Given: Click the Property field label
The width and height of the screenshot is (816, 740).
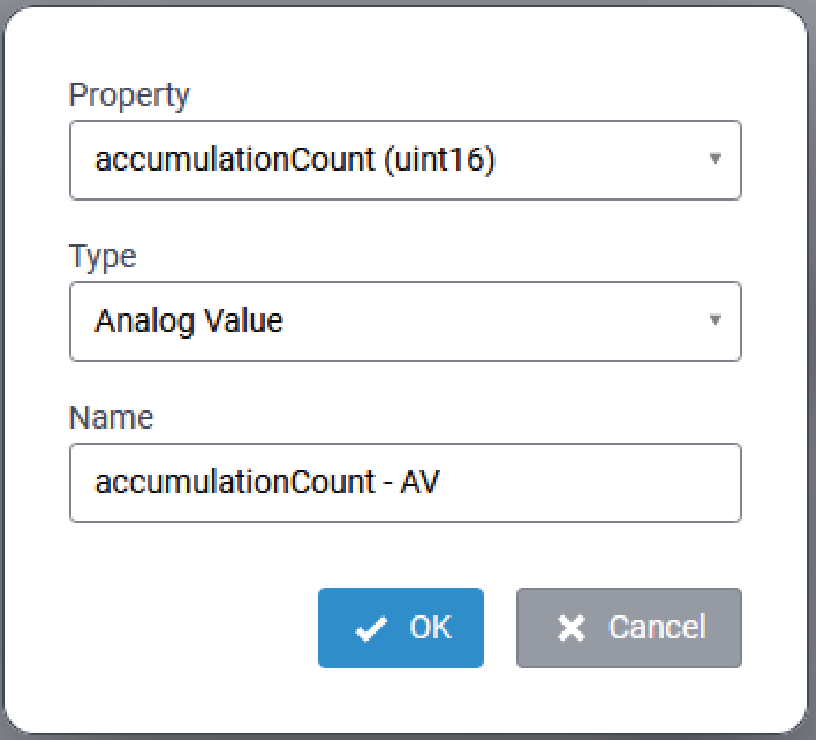Looking at the screenshot, I should tap(128, 95).
